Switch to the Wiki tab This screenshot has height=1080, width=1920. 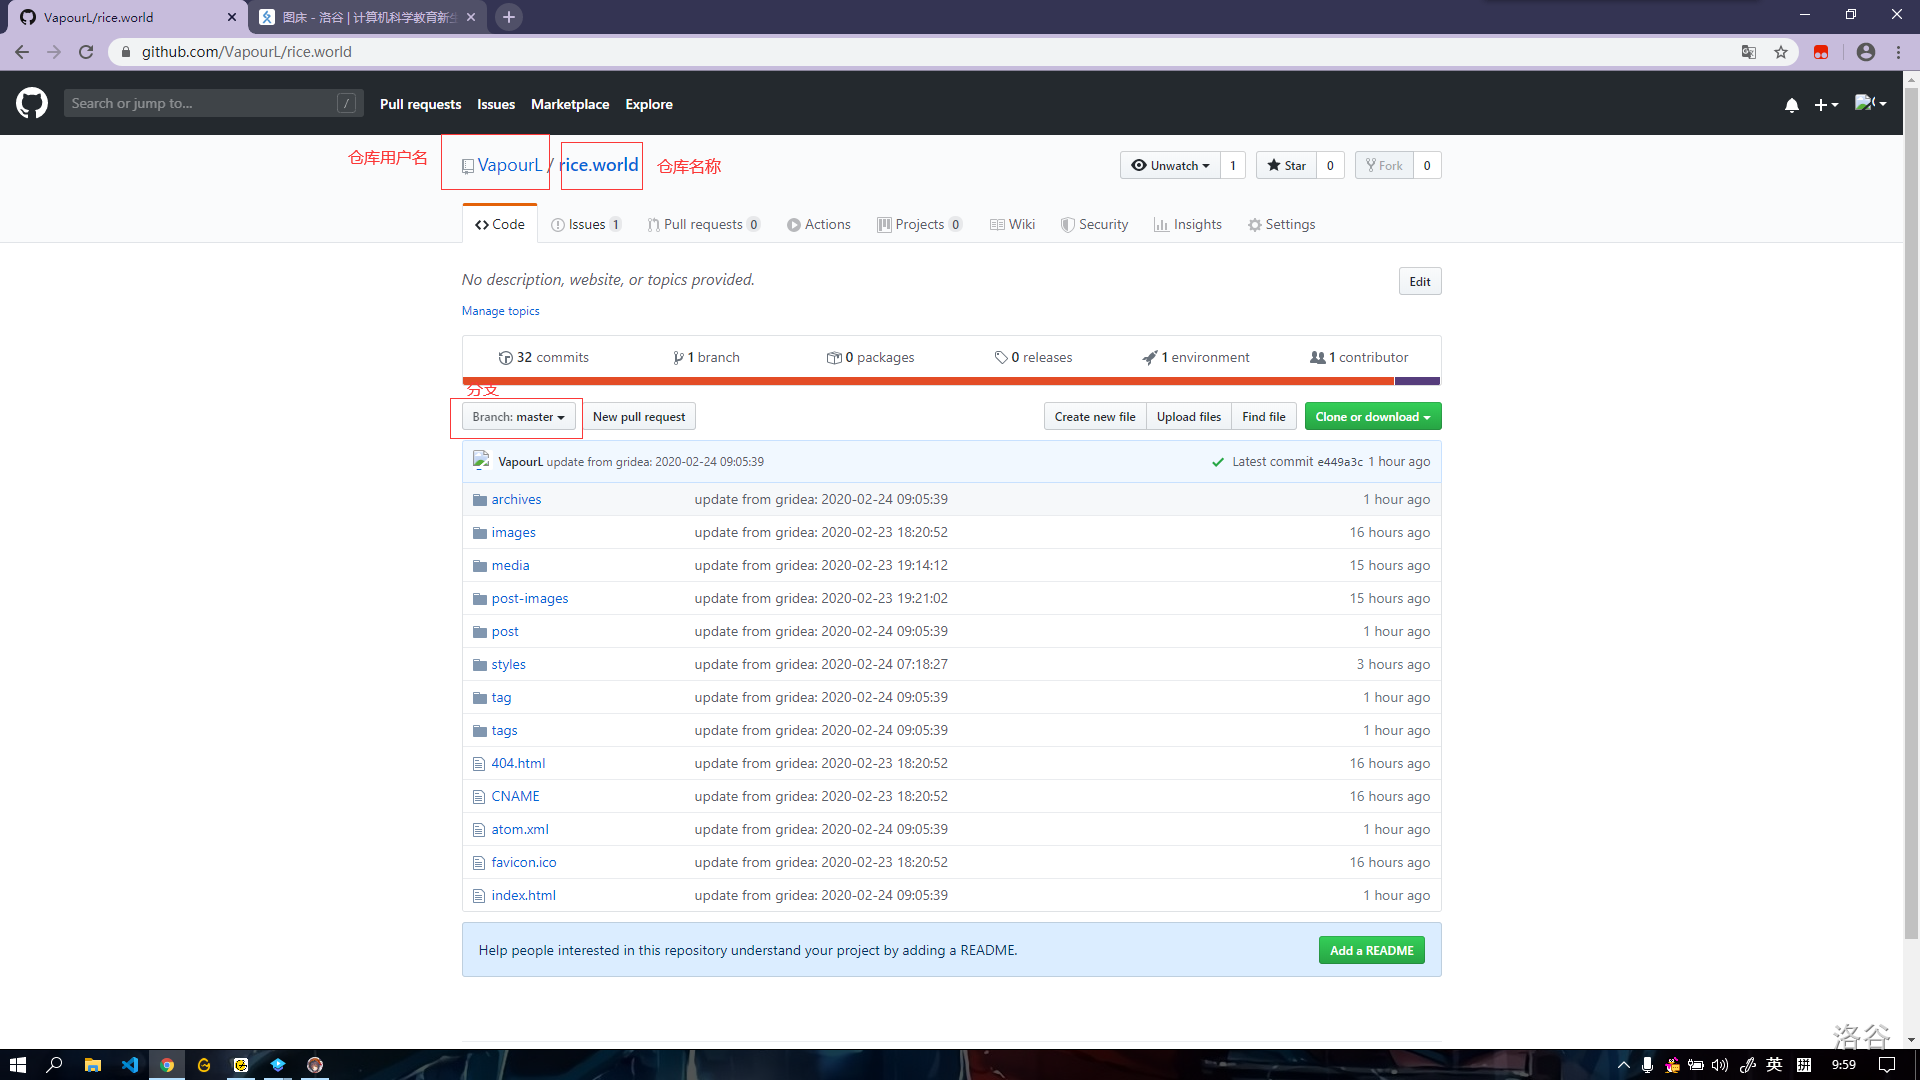(1012, 224)
